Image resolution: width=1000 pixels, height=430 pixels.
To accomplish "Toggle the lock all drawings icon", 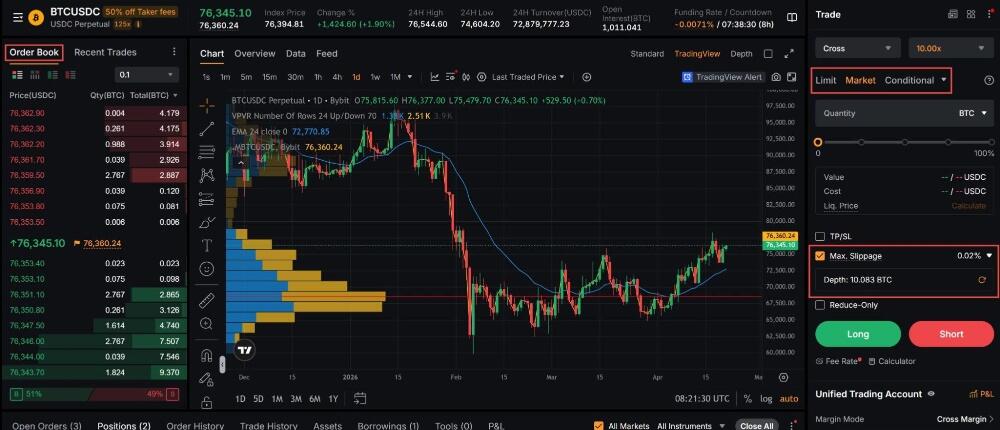I will pos(207,402).
